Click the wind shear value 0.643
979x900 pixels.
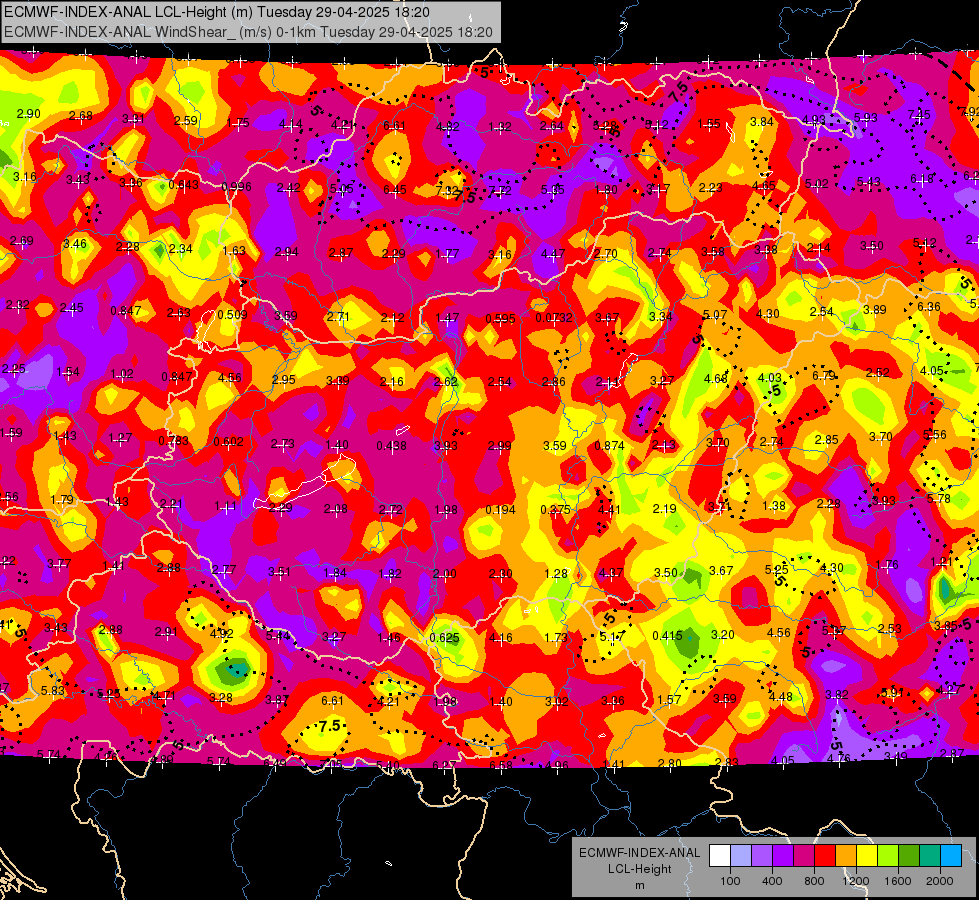pos(184,184)
